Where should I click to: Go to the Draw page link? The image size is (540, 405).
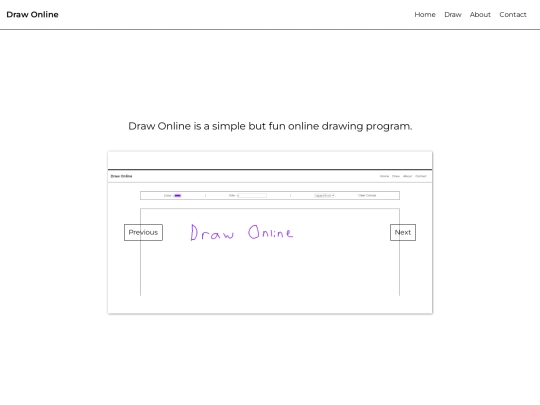tap(453, 14)
